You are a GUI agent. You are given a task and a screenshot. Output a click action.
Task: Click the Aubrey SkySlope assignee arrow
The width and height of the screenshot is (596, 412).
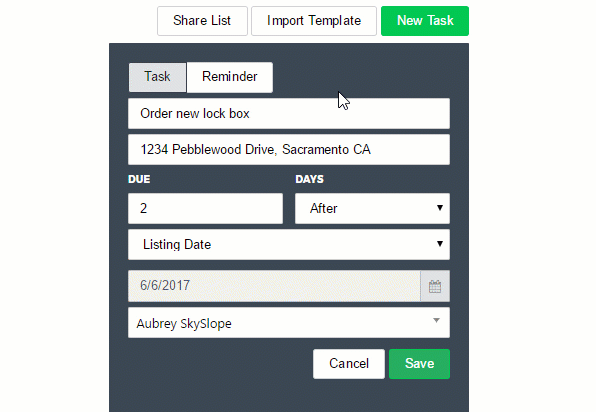point(437,320)
